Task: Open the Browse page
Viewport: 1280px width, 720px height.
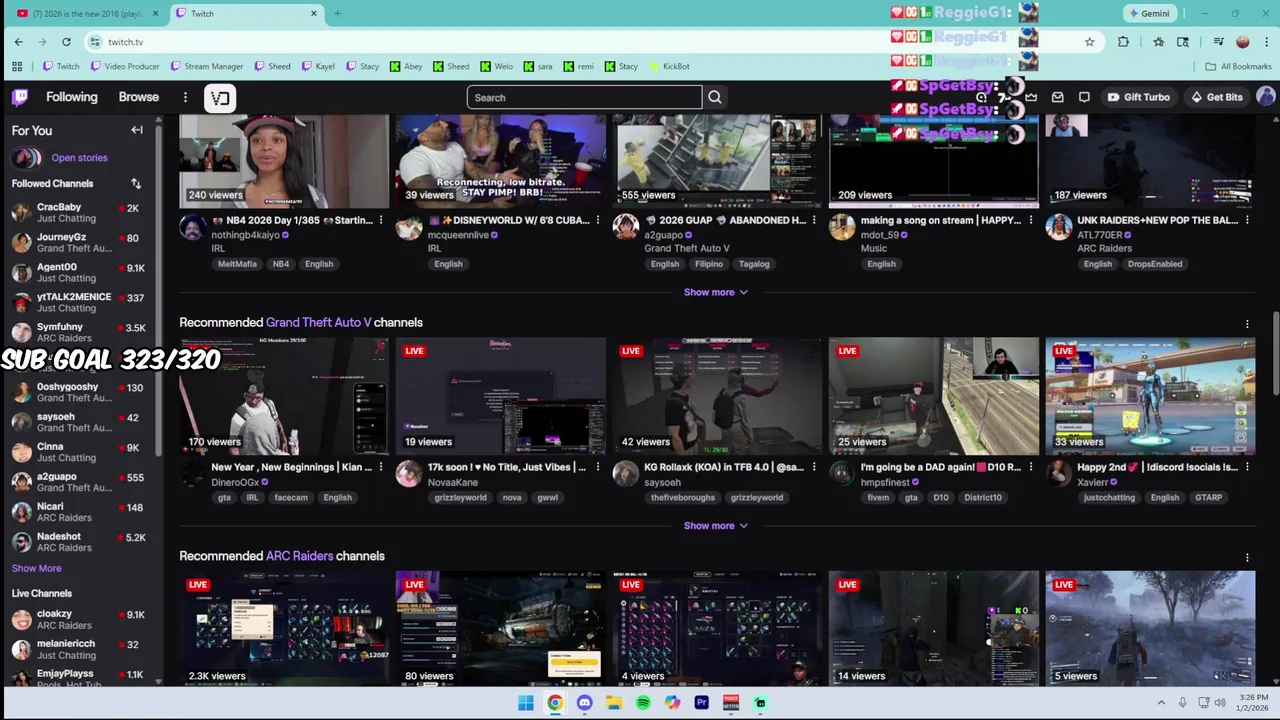Action: coord(138,97)
